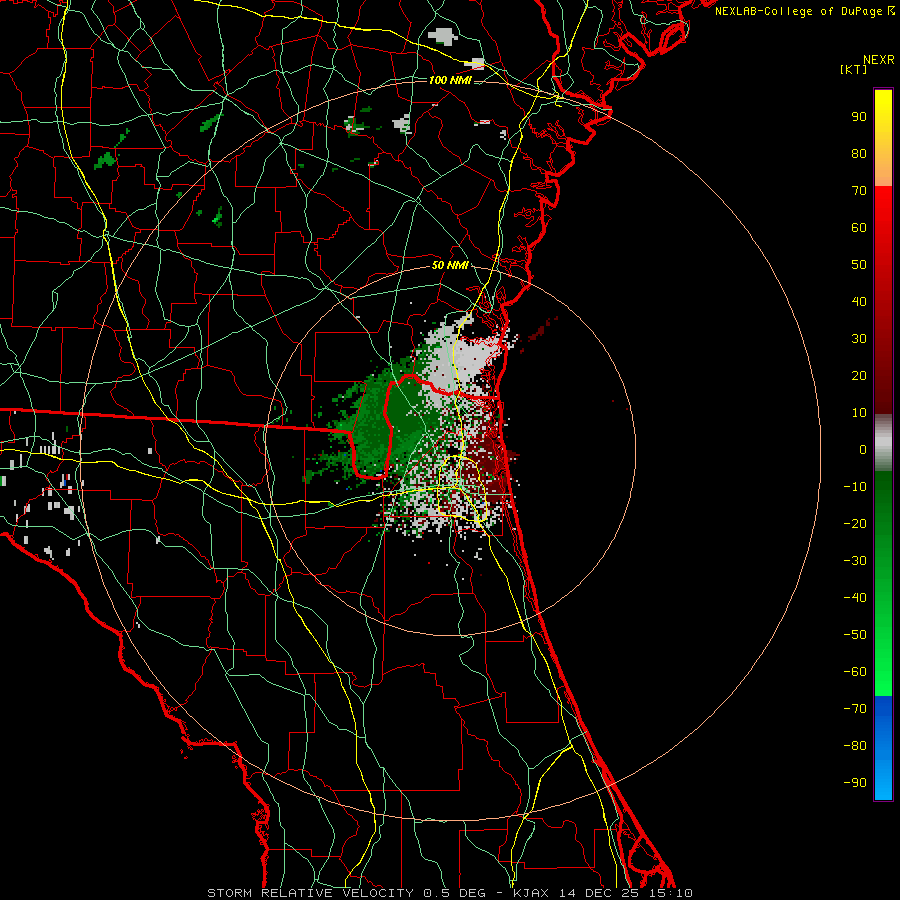Click the gray zero-velocity segment of the color bar
The height and width of the screenshot is (900, 900).
point(883,443)
